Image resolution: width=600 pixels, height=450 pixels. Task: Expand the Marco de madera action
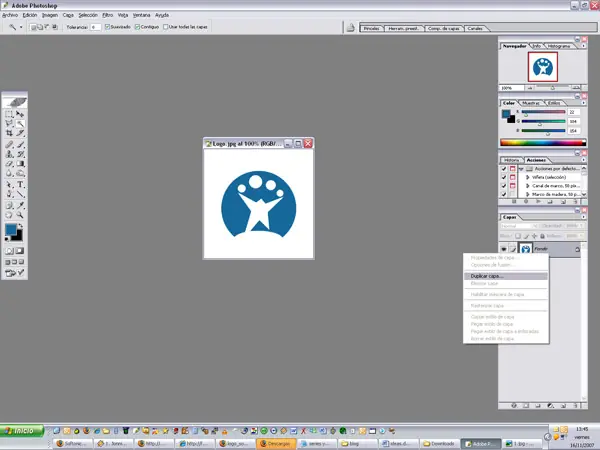click(528, 194)
